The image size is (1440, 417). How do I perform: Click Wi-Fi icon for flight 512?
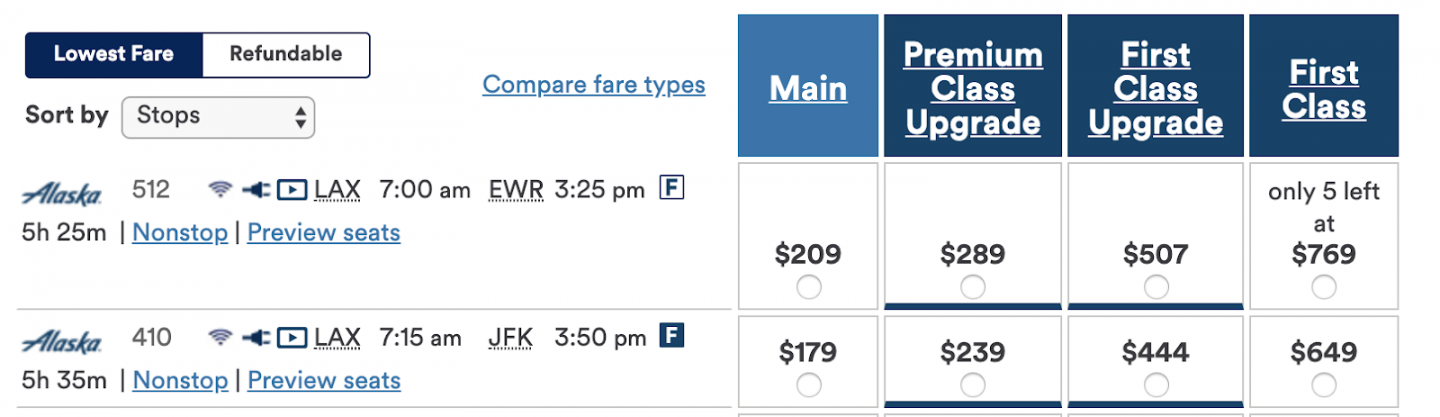click(220, 189)
